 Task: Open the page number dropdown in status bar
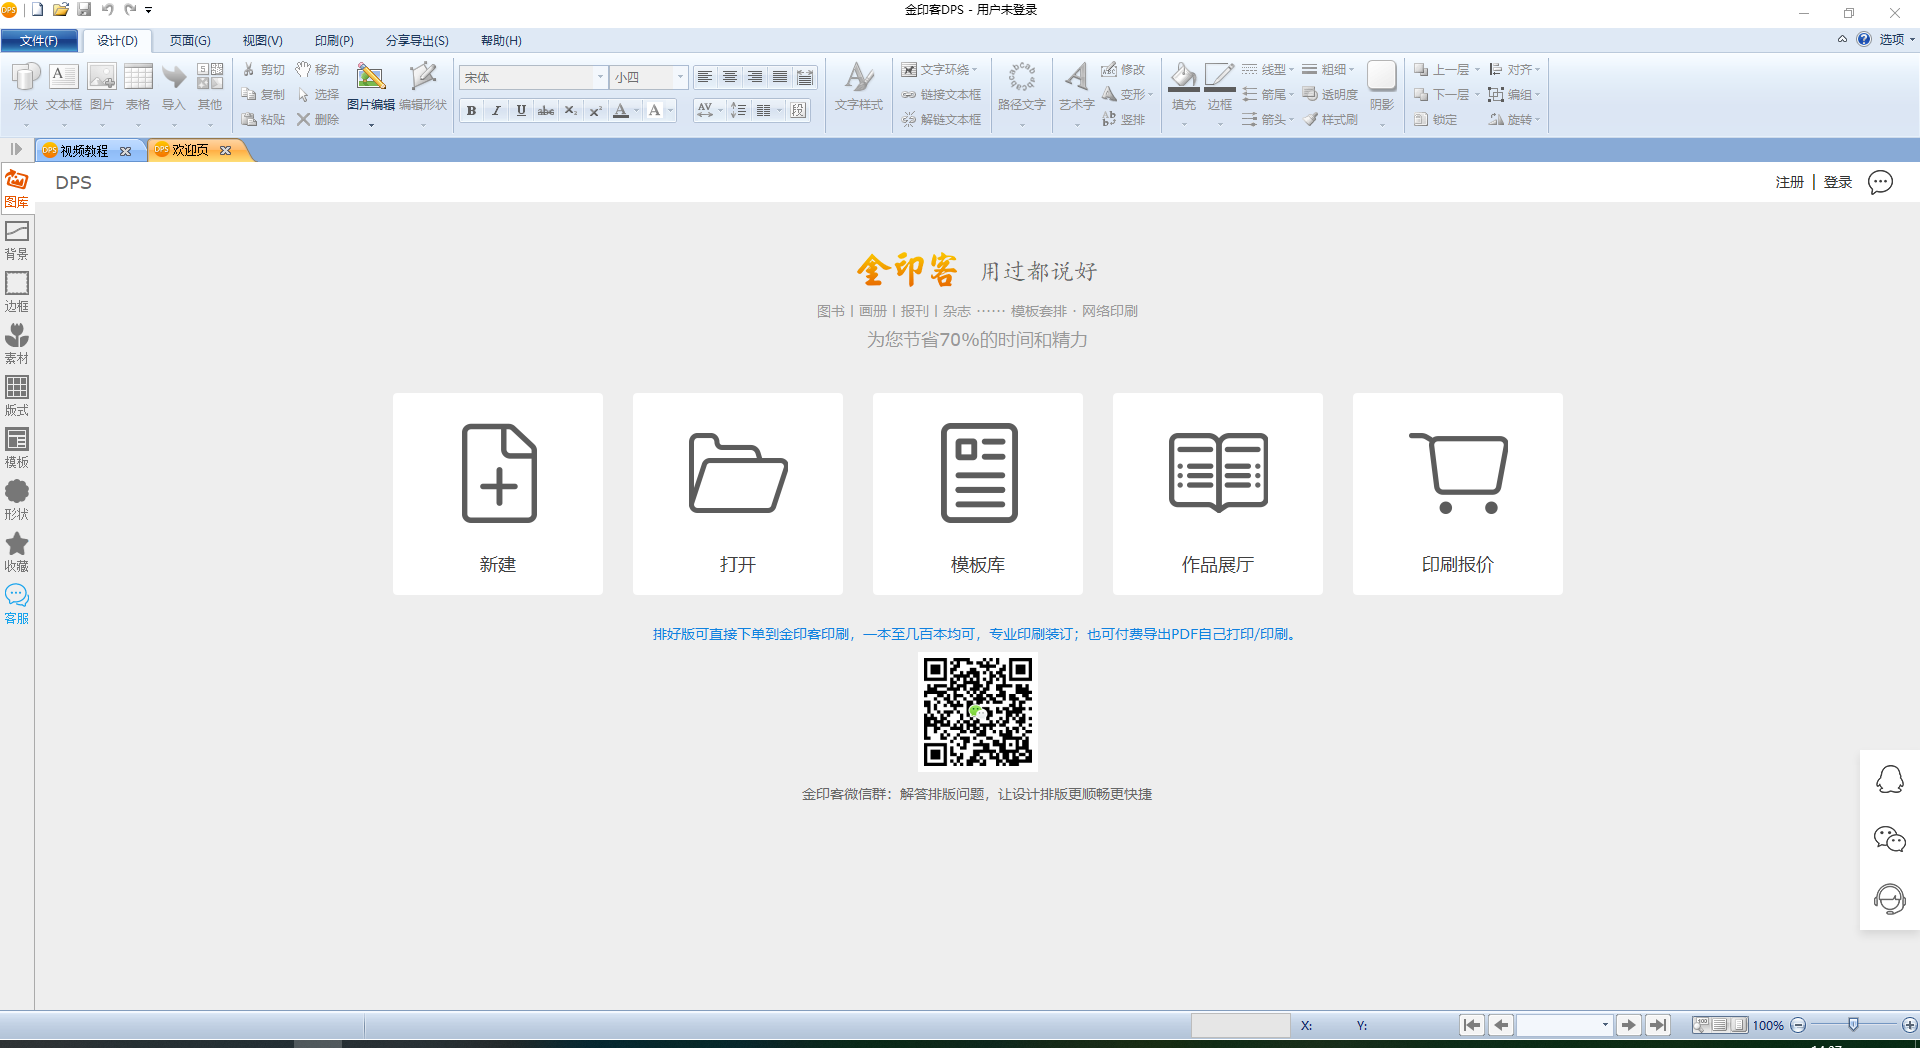1605,1025
